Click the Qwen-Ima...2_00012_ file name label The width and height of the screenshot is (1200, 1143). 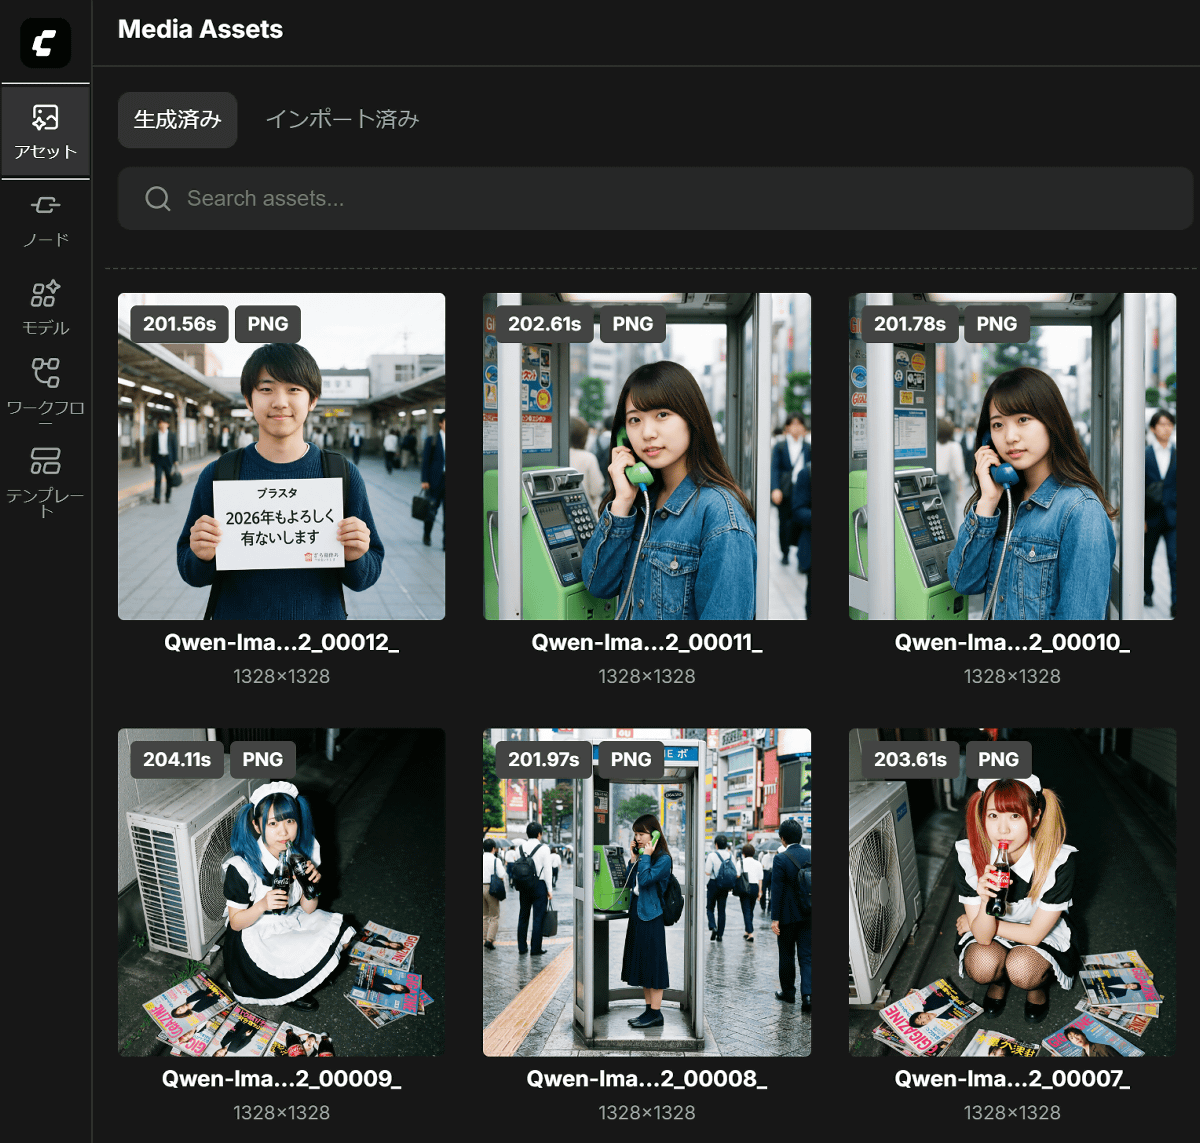pyautogui.click(x=281, y=643)
